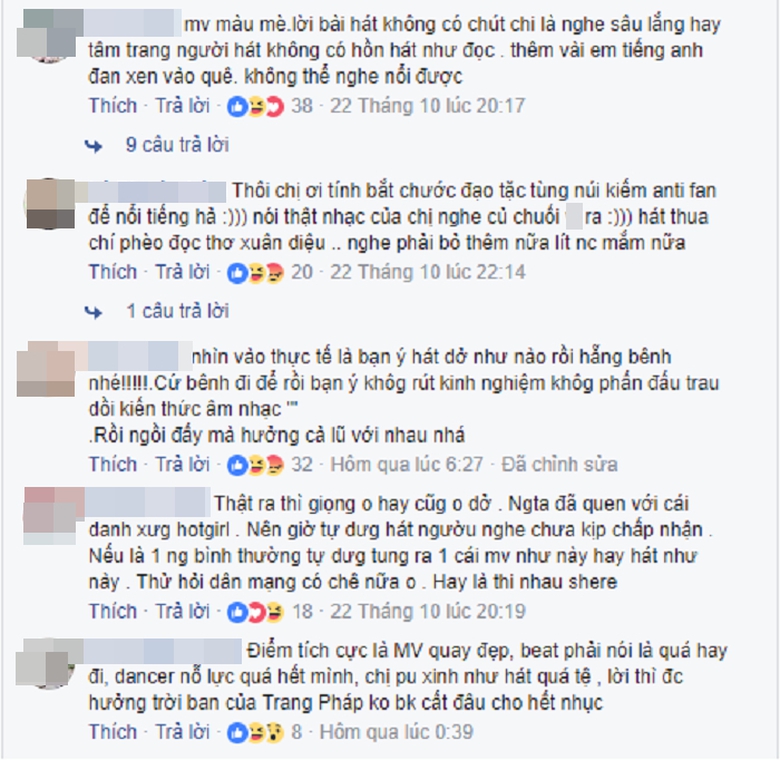Click Thích on the 'Điểm tích cực' comment
This screenshot has width=780, height=760.
(112, 732)
